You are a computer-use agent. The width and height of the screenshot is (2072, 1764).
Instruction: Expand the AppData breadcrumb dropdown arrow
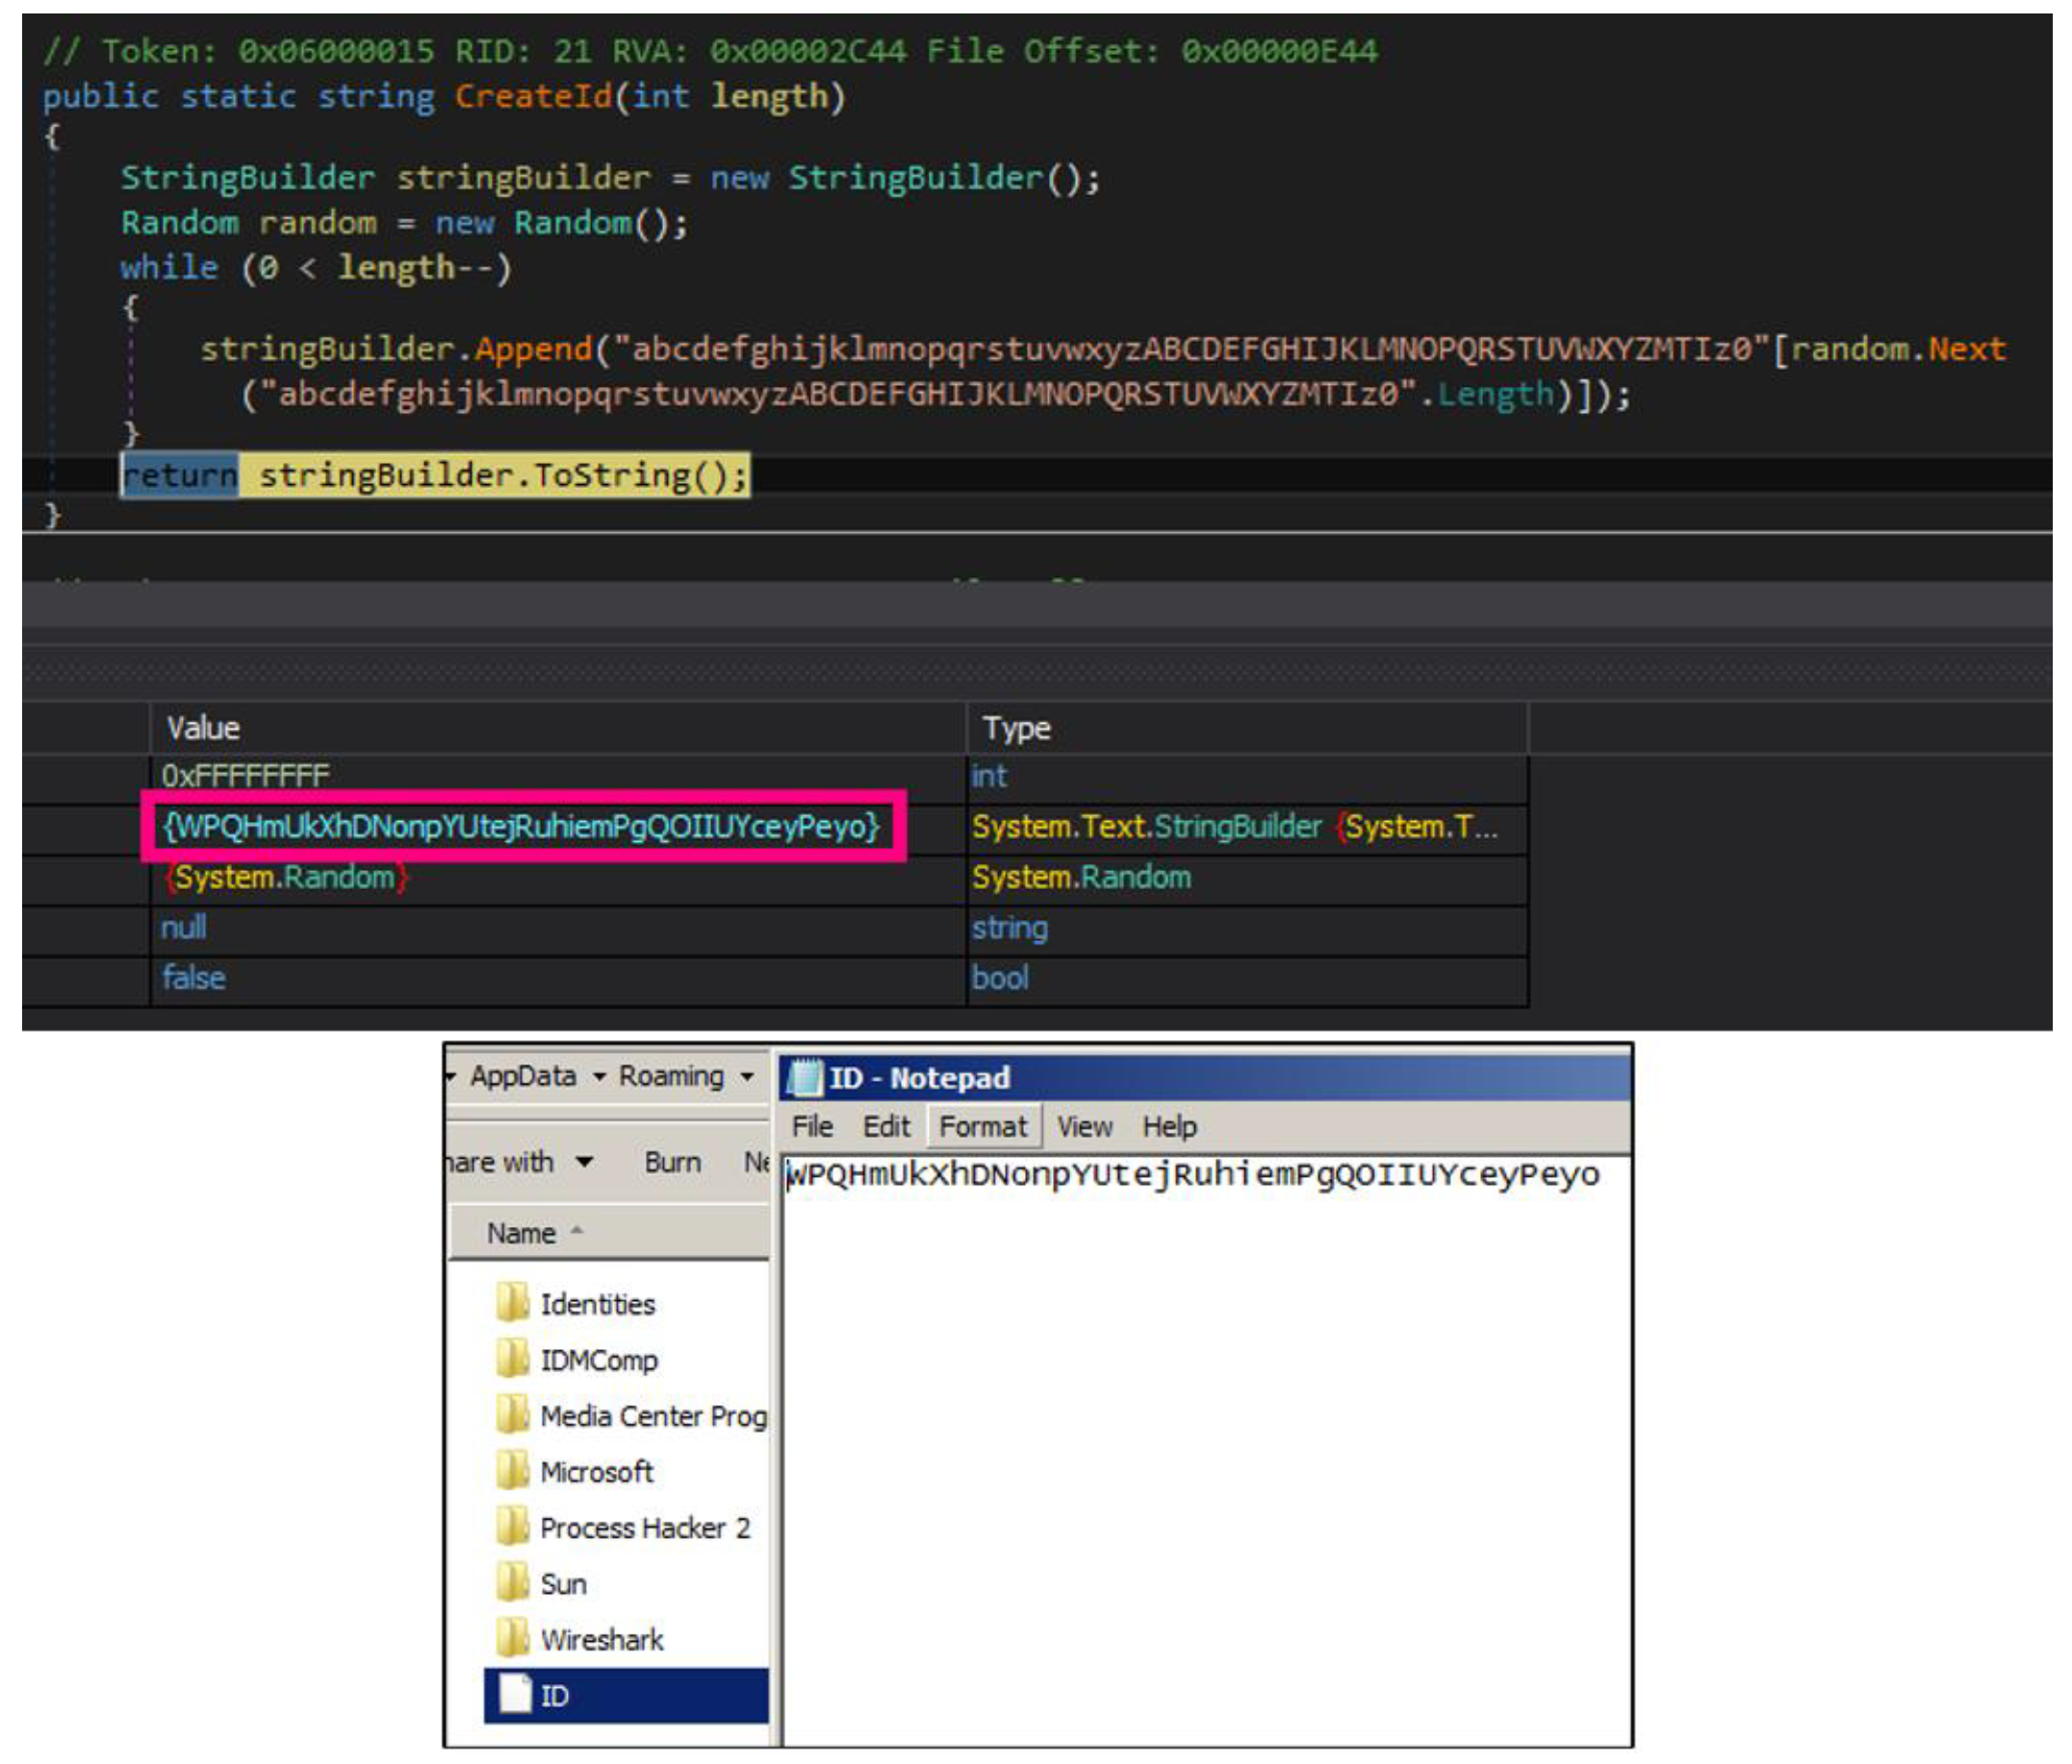(599, 1077)
